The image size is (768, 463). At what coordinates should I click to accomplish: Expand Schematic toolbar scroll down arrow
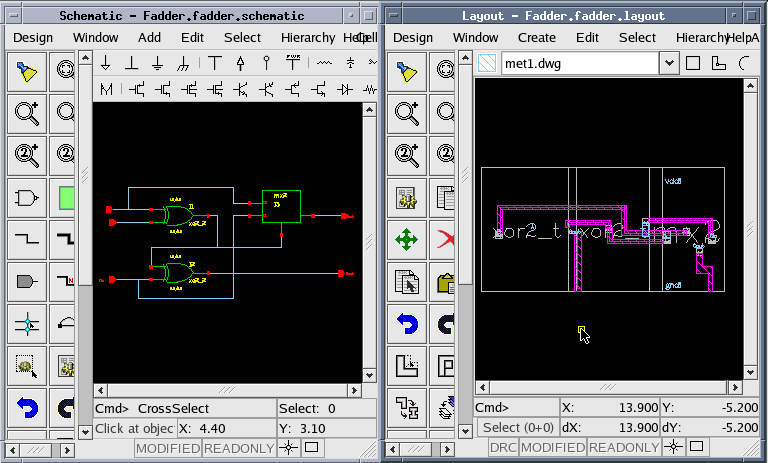[85, 431]
